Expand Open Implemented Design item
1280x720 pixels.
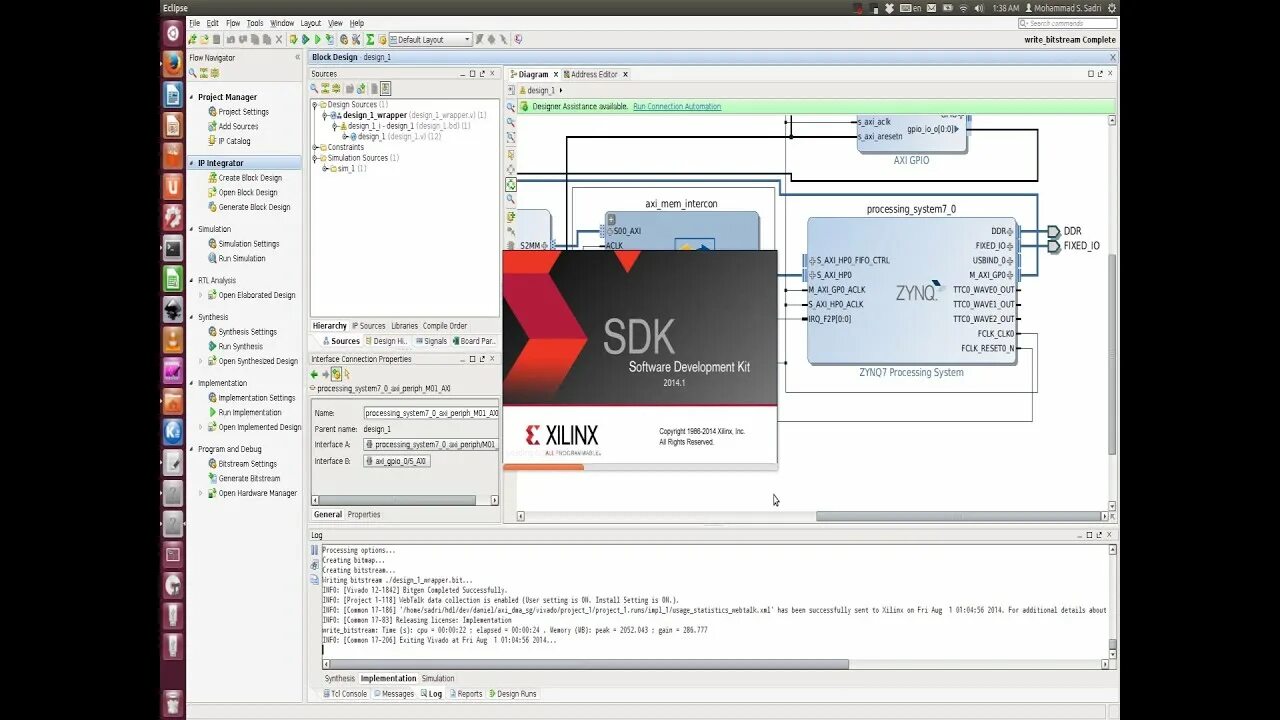pos(201,427)
